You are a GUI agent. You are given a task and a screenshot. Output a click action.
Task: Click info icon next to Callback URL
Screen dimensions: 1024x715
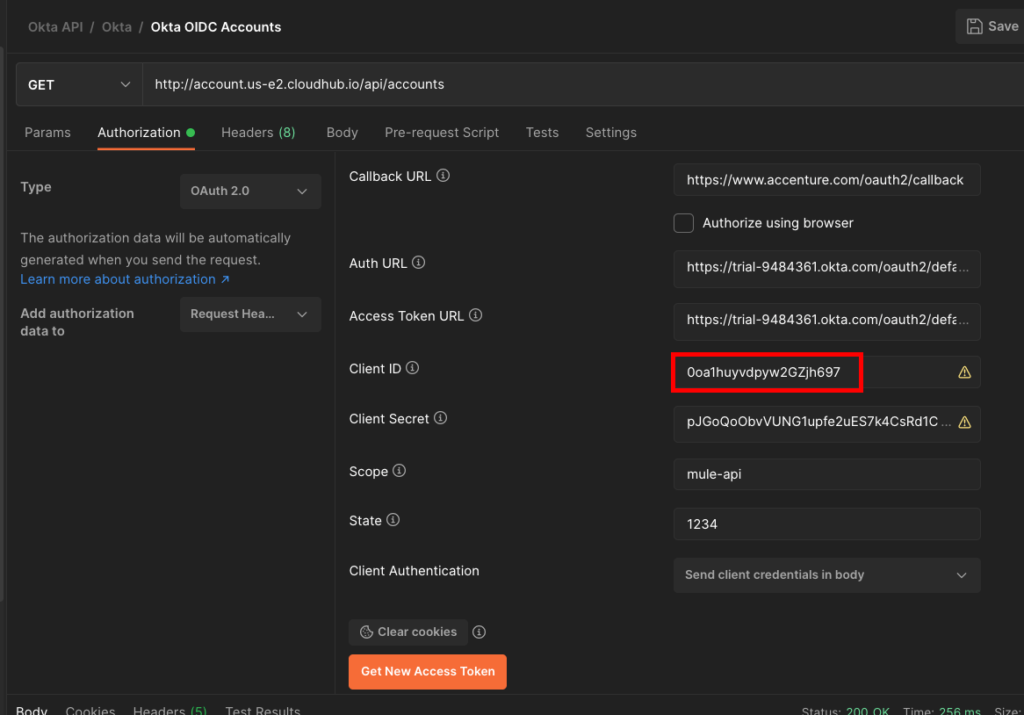443,176
